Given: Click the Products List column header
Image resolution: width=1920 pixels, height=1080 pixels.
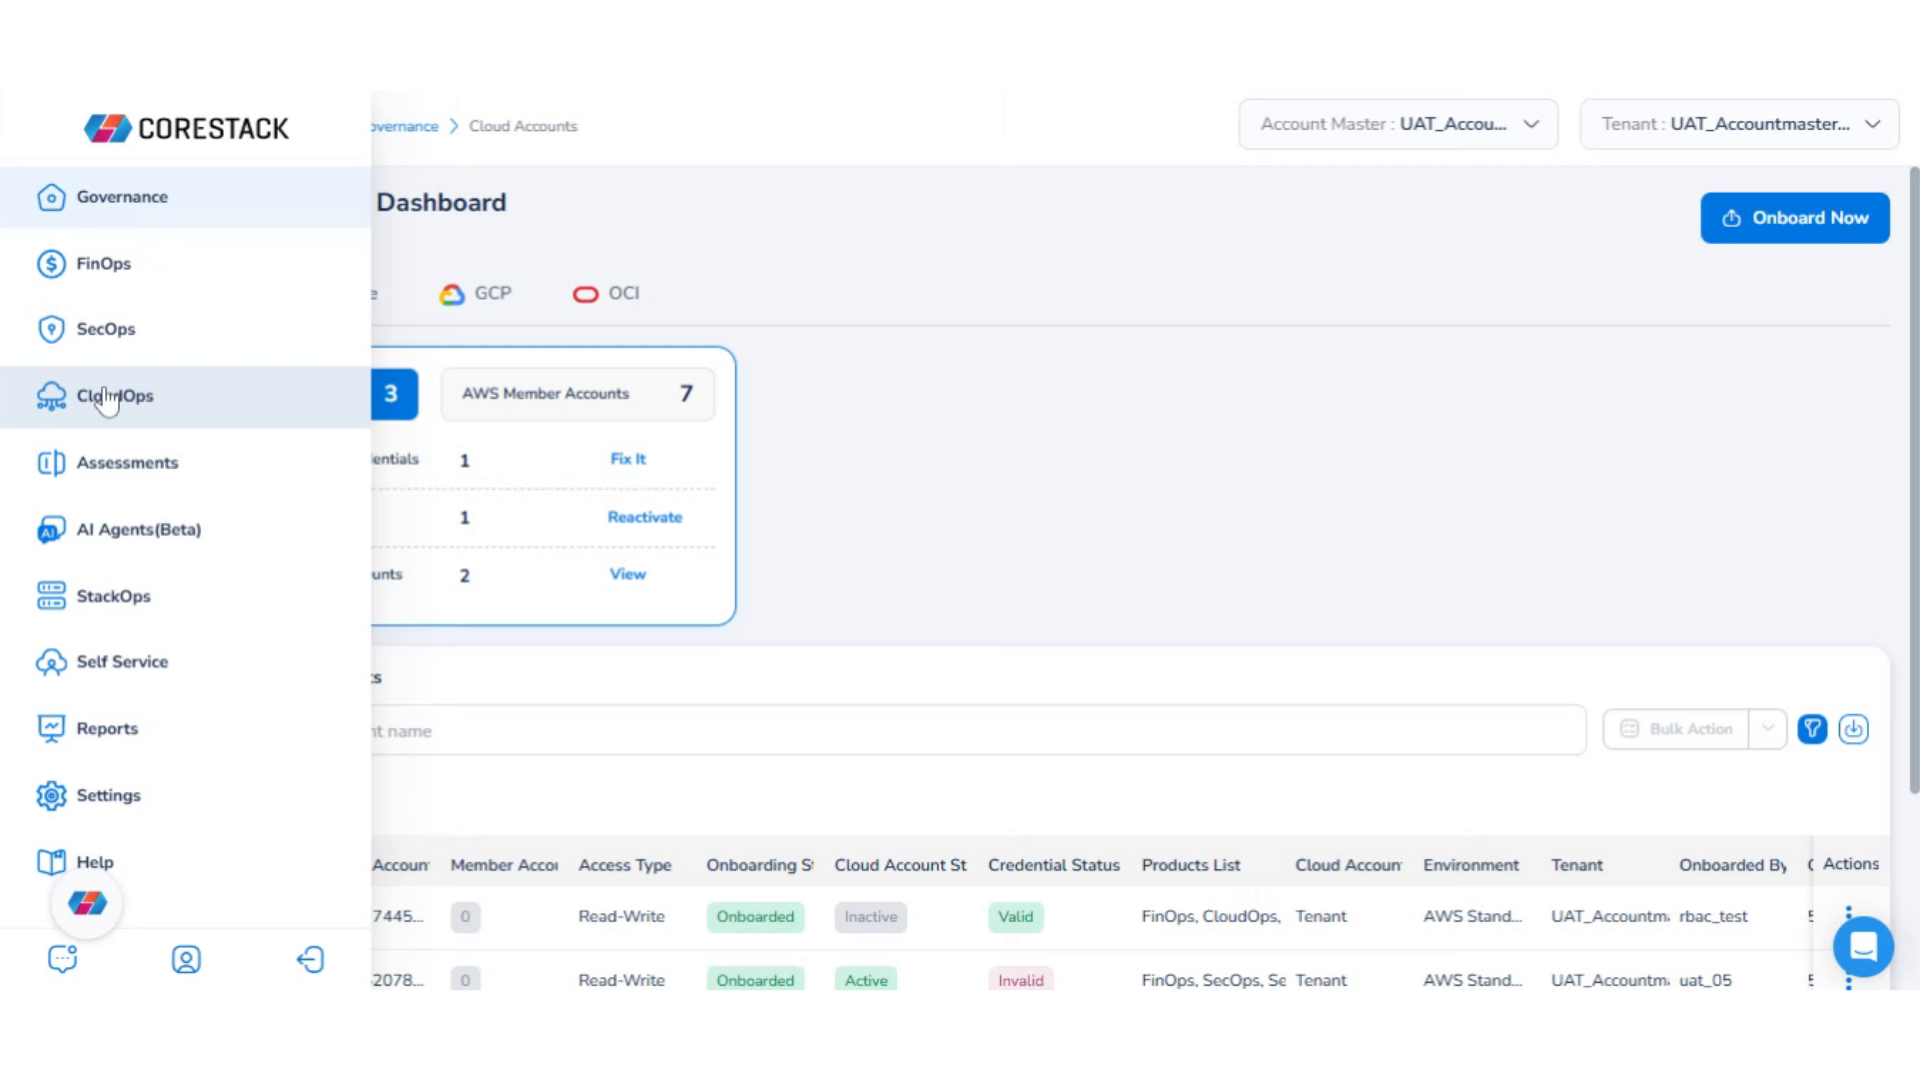Looking at the screenshot, I should tap(1191, 865).
